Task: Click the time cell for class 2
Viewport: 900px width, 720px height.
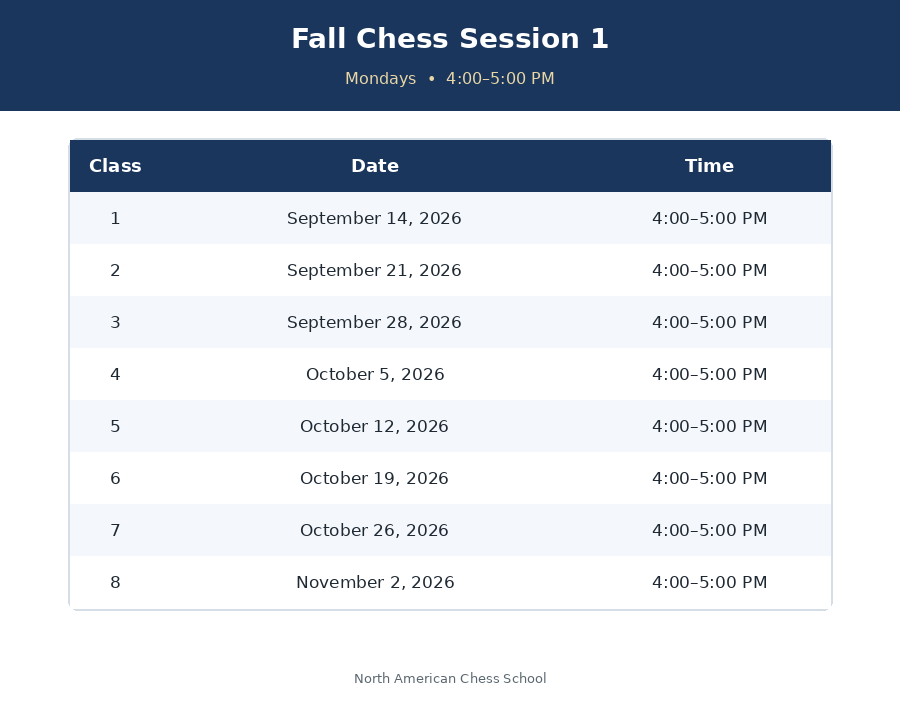Action: (x=709, y=270)
